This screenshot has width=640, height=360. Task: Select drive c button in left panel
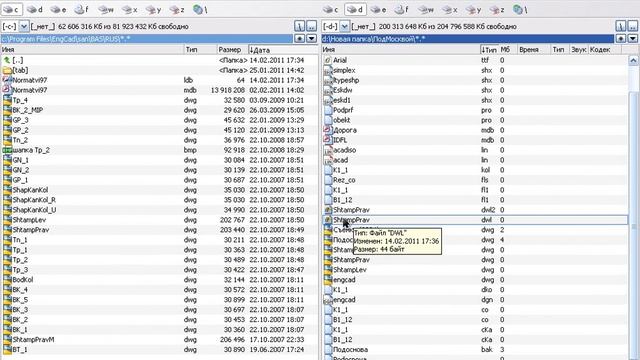coord(11,9)
